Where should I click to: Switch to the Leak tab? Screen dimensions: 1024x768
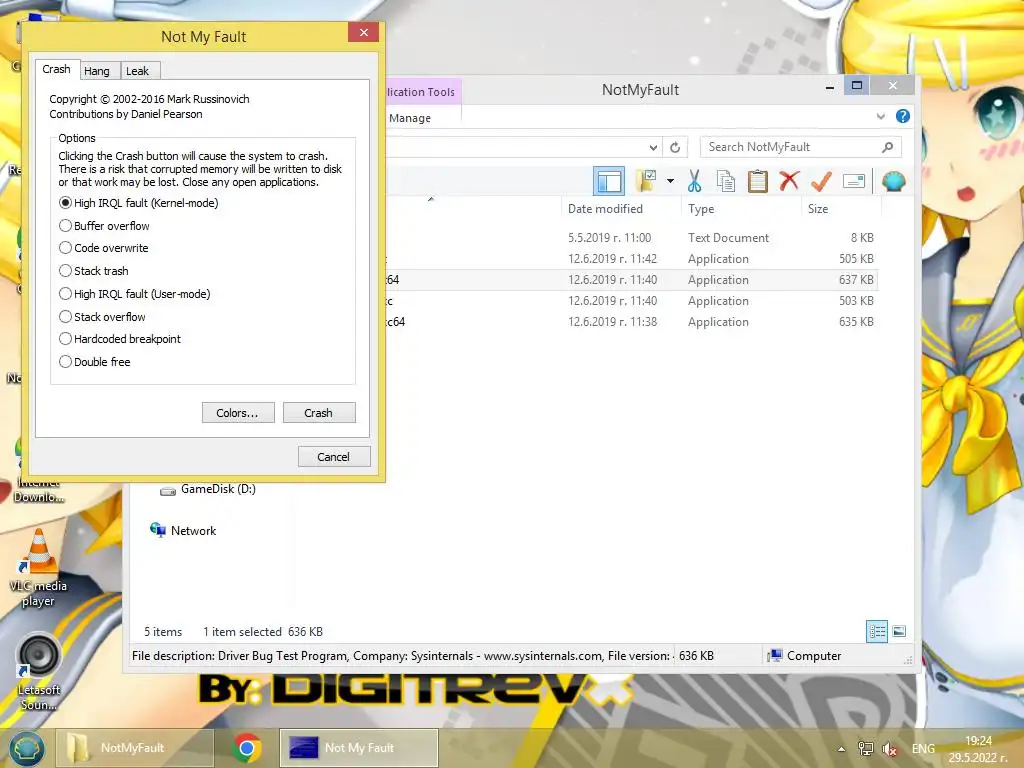click(138, 71)
